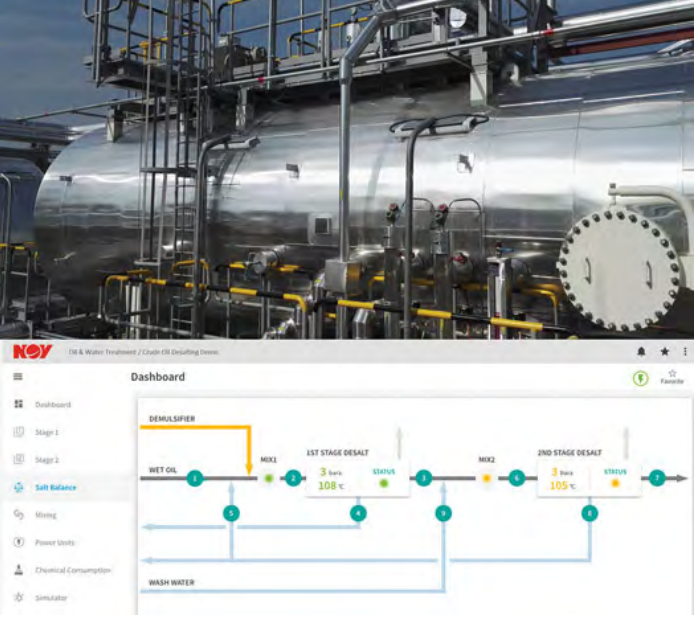This screenshot has height=617, width=694.
Task: Click node 7 at the outlet arrow
Action: tap(657, 479)
